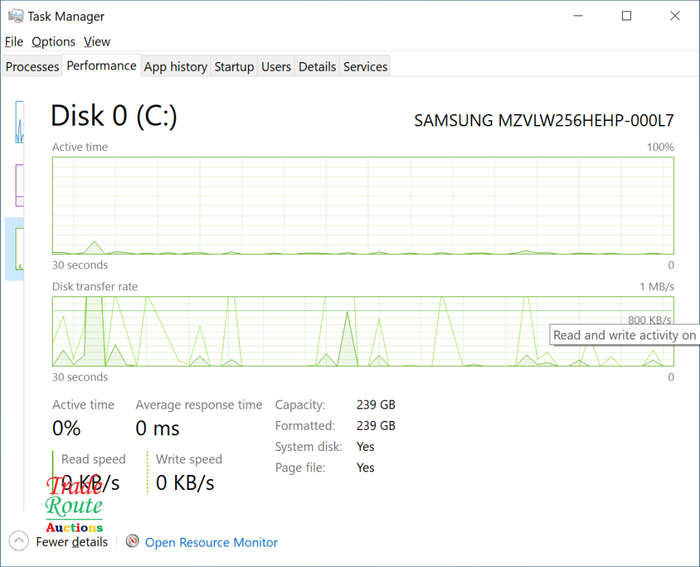Viewport: 700px width, 567px height.
Task: Switch to the Users tab
Action: click(x=276, y=67)
